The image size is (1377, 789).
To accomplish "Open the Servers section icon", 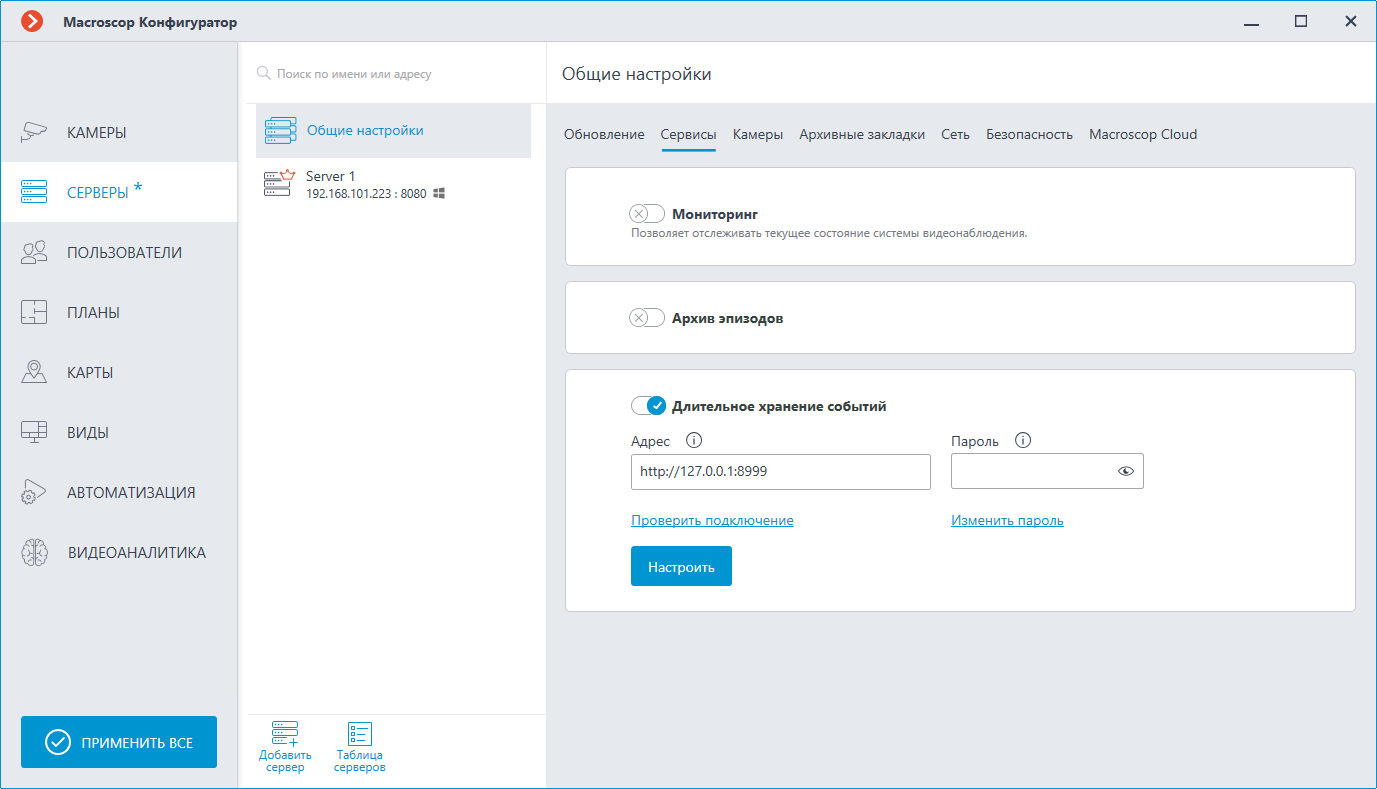I will 34,192.
